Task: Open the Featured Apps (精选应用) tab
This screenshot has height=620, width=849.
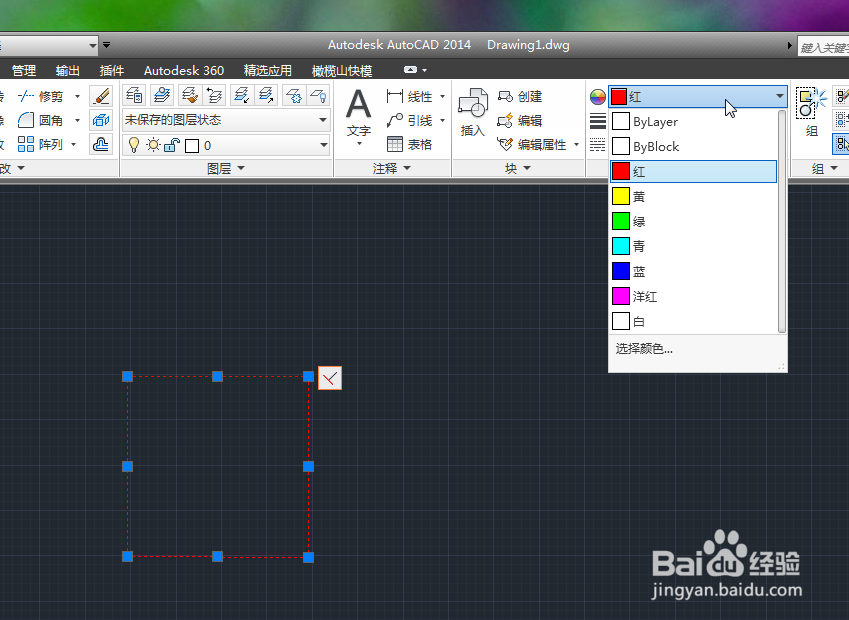Action: (x=267, y=70)
